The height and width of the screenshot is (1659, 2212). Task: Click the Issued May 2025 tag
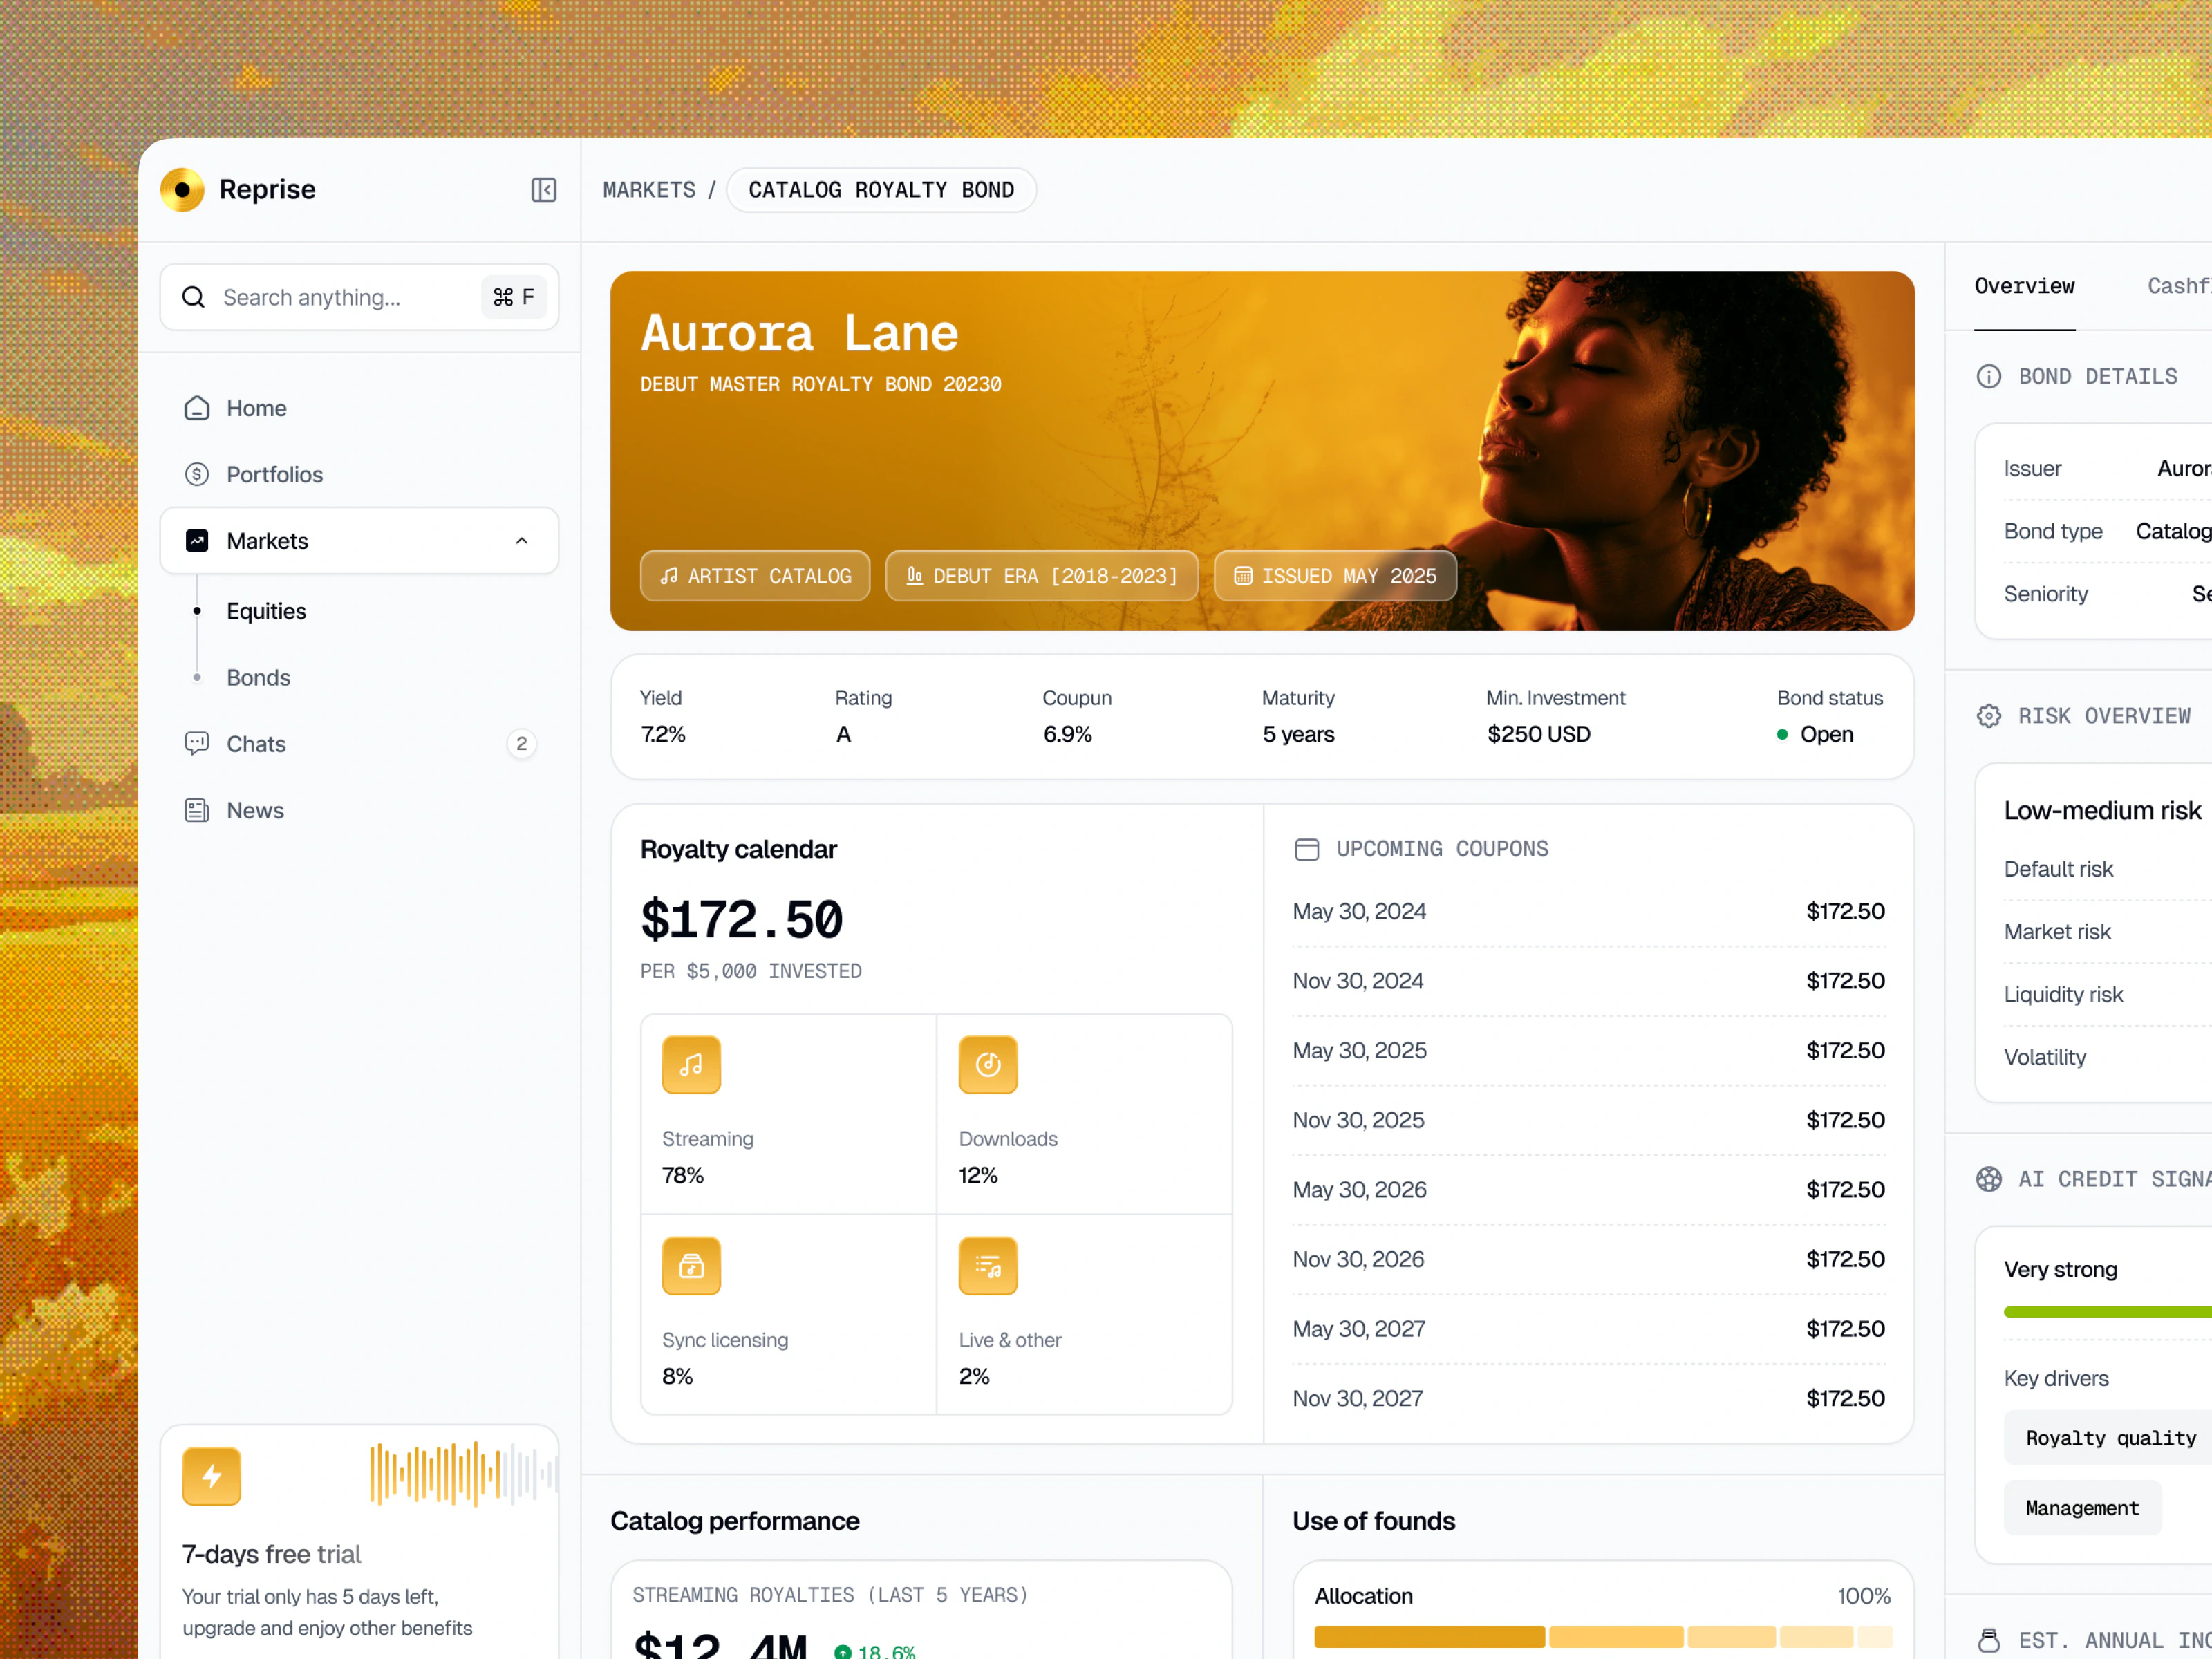[x=1335, y=576]
